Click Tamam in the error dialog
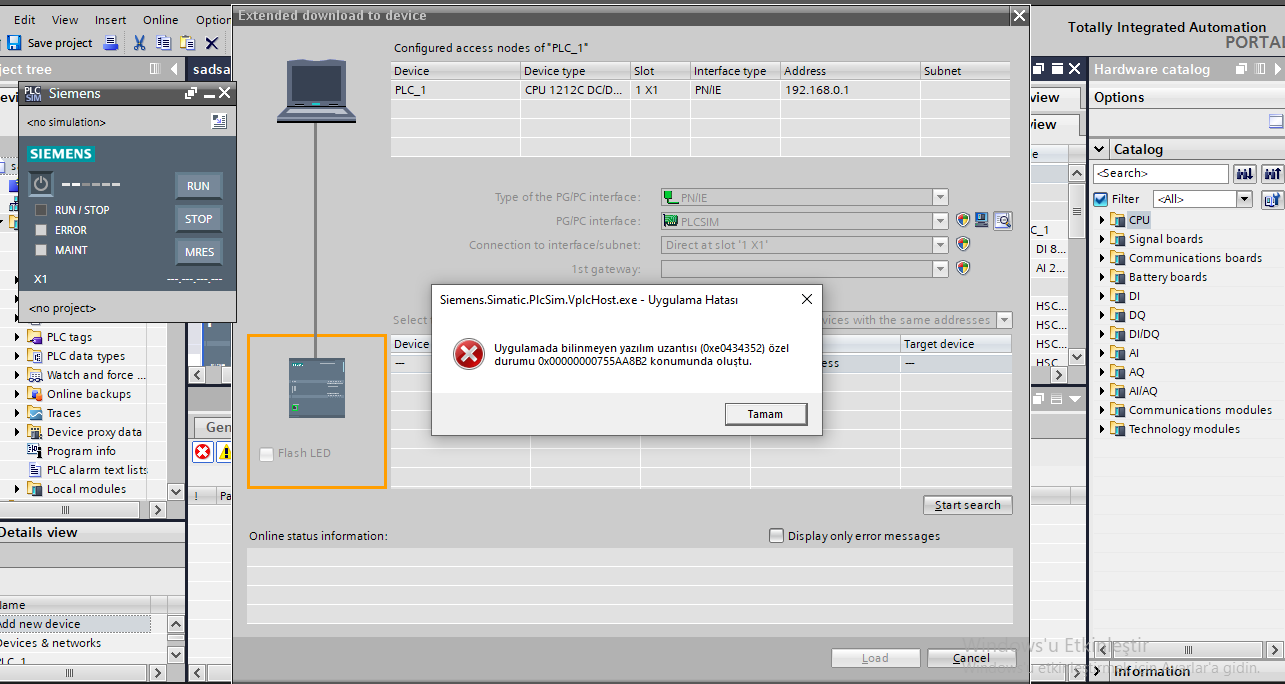The height and width of the screenshot is (684, 1285). pos(765,414)
